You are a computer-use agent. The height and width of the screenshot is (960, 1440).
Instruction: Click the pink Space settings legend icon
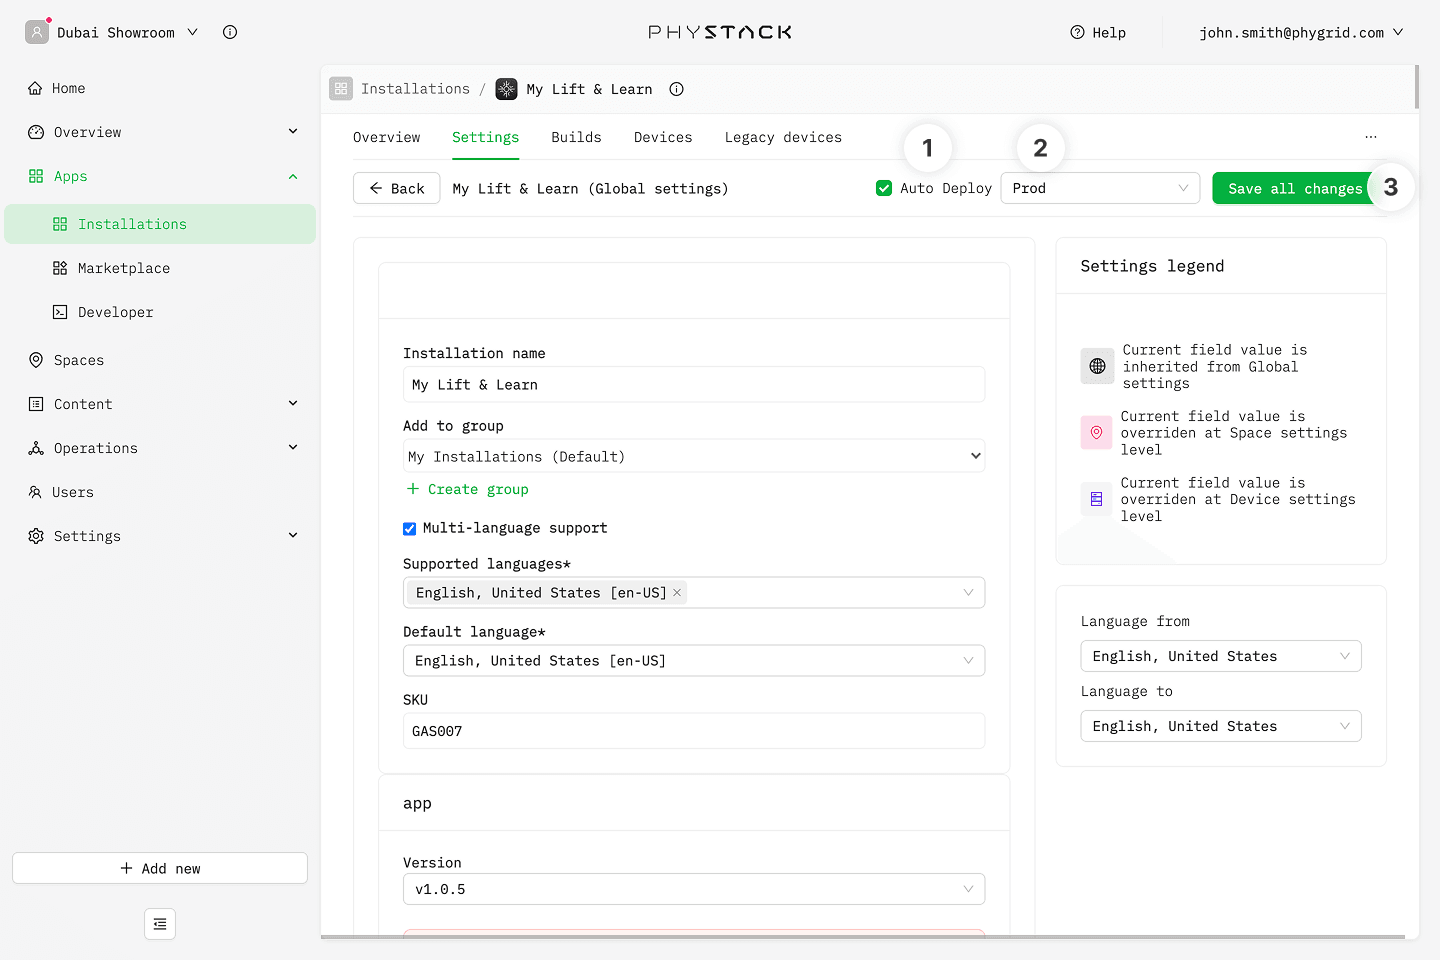tap(1096, 432)
